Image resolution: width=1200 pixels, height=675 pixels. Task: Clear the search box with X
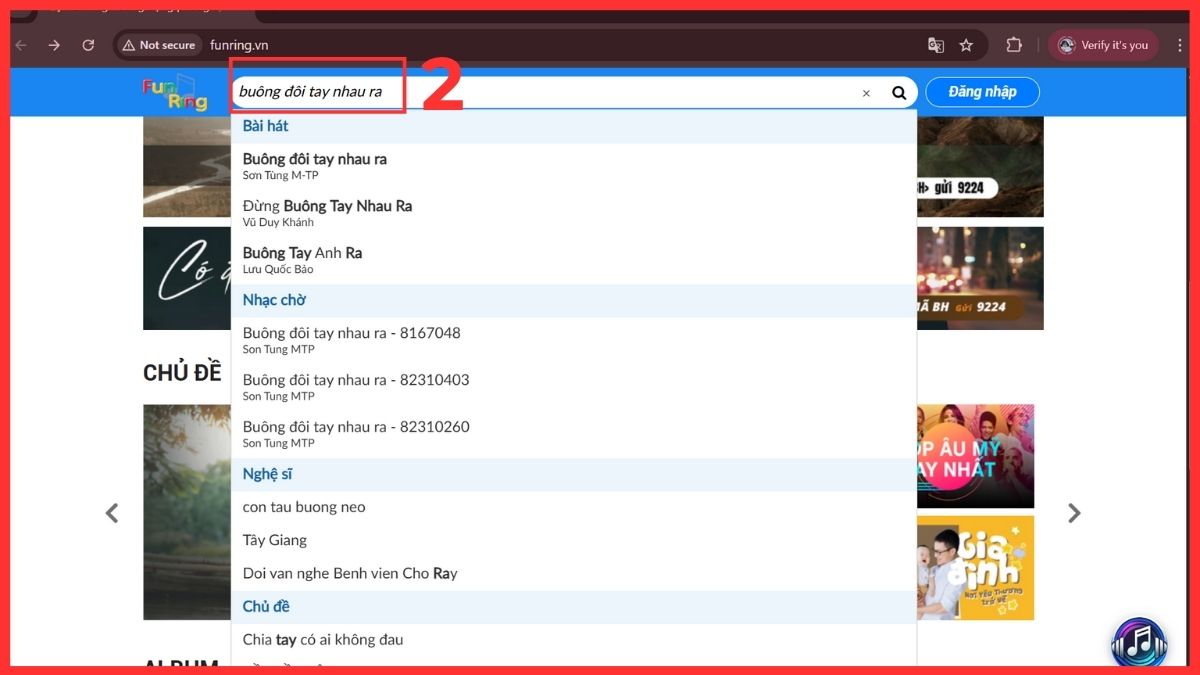866,93
